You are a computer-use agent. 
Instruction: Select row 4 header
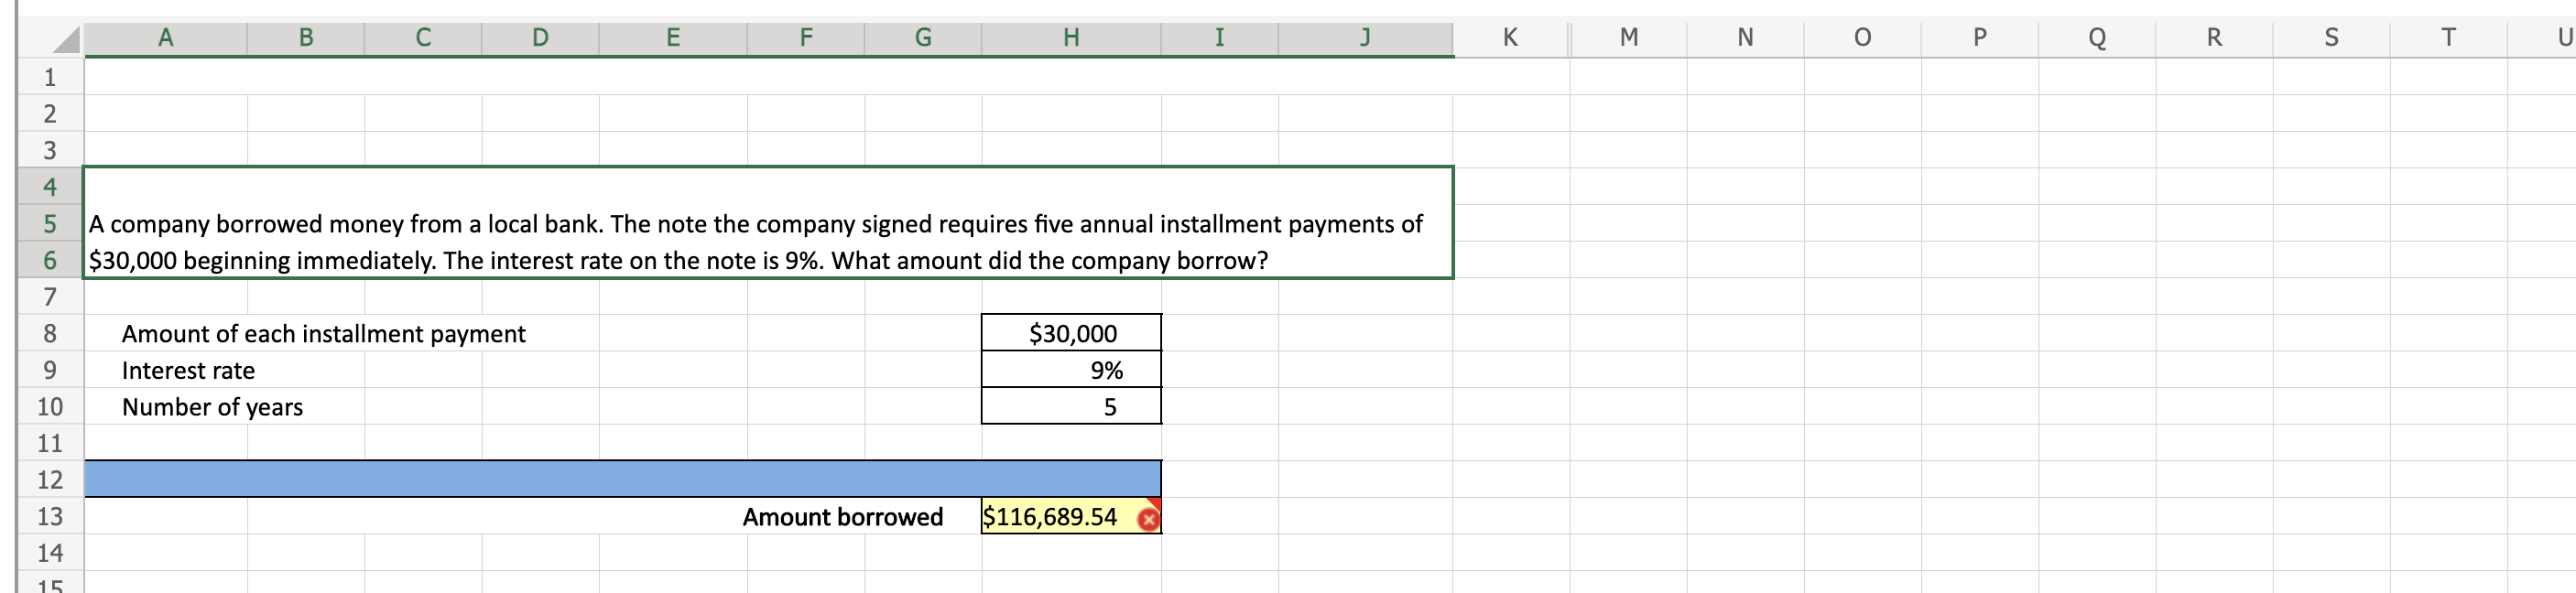click(x=50, y=186)
